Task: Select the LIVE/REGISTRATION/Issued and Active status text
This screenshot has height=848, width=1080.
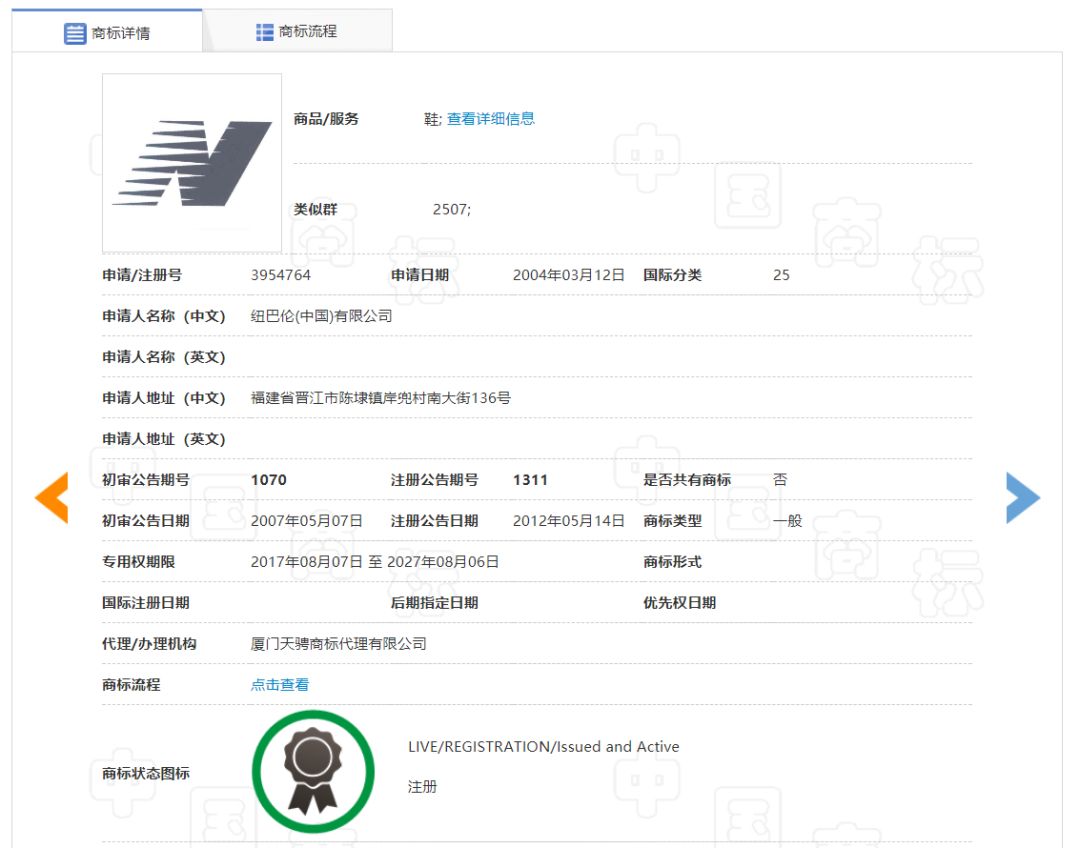Action: point(543,747)
